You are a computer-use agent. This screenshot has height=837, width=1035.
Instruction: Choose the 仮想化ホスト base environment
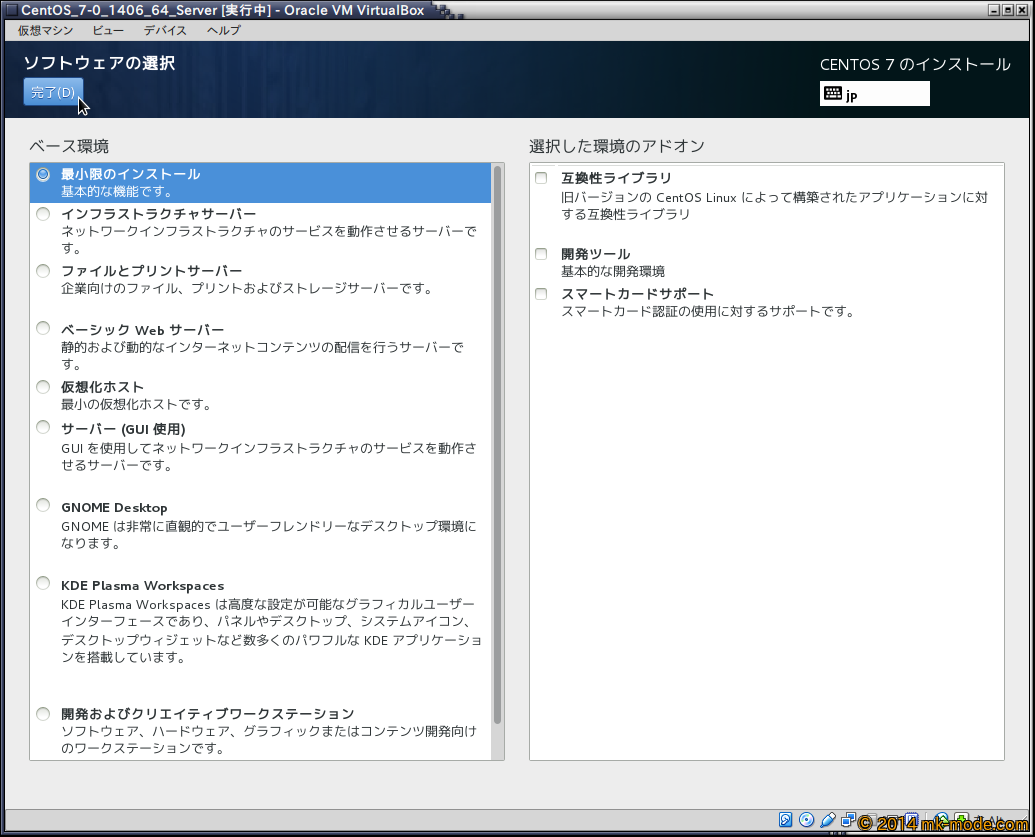click(43, 386)
